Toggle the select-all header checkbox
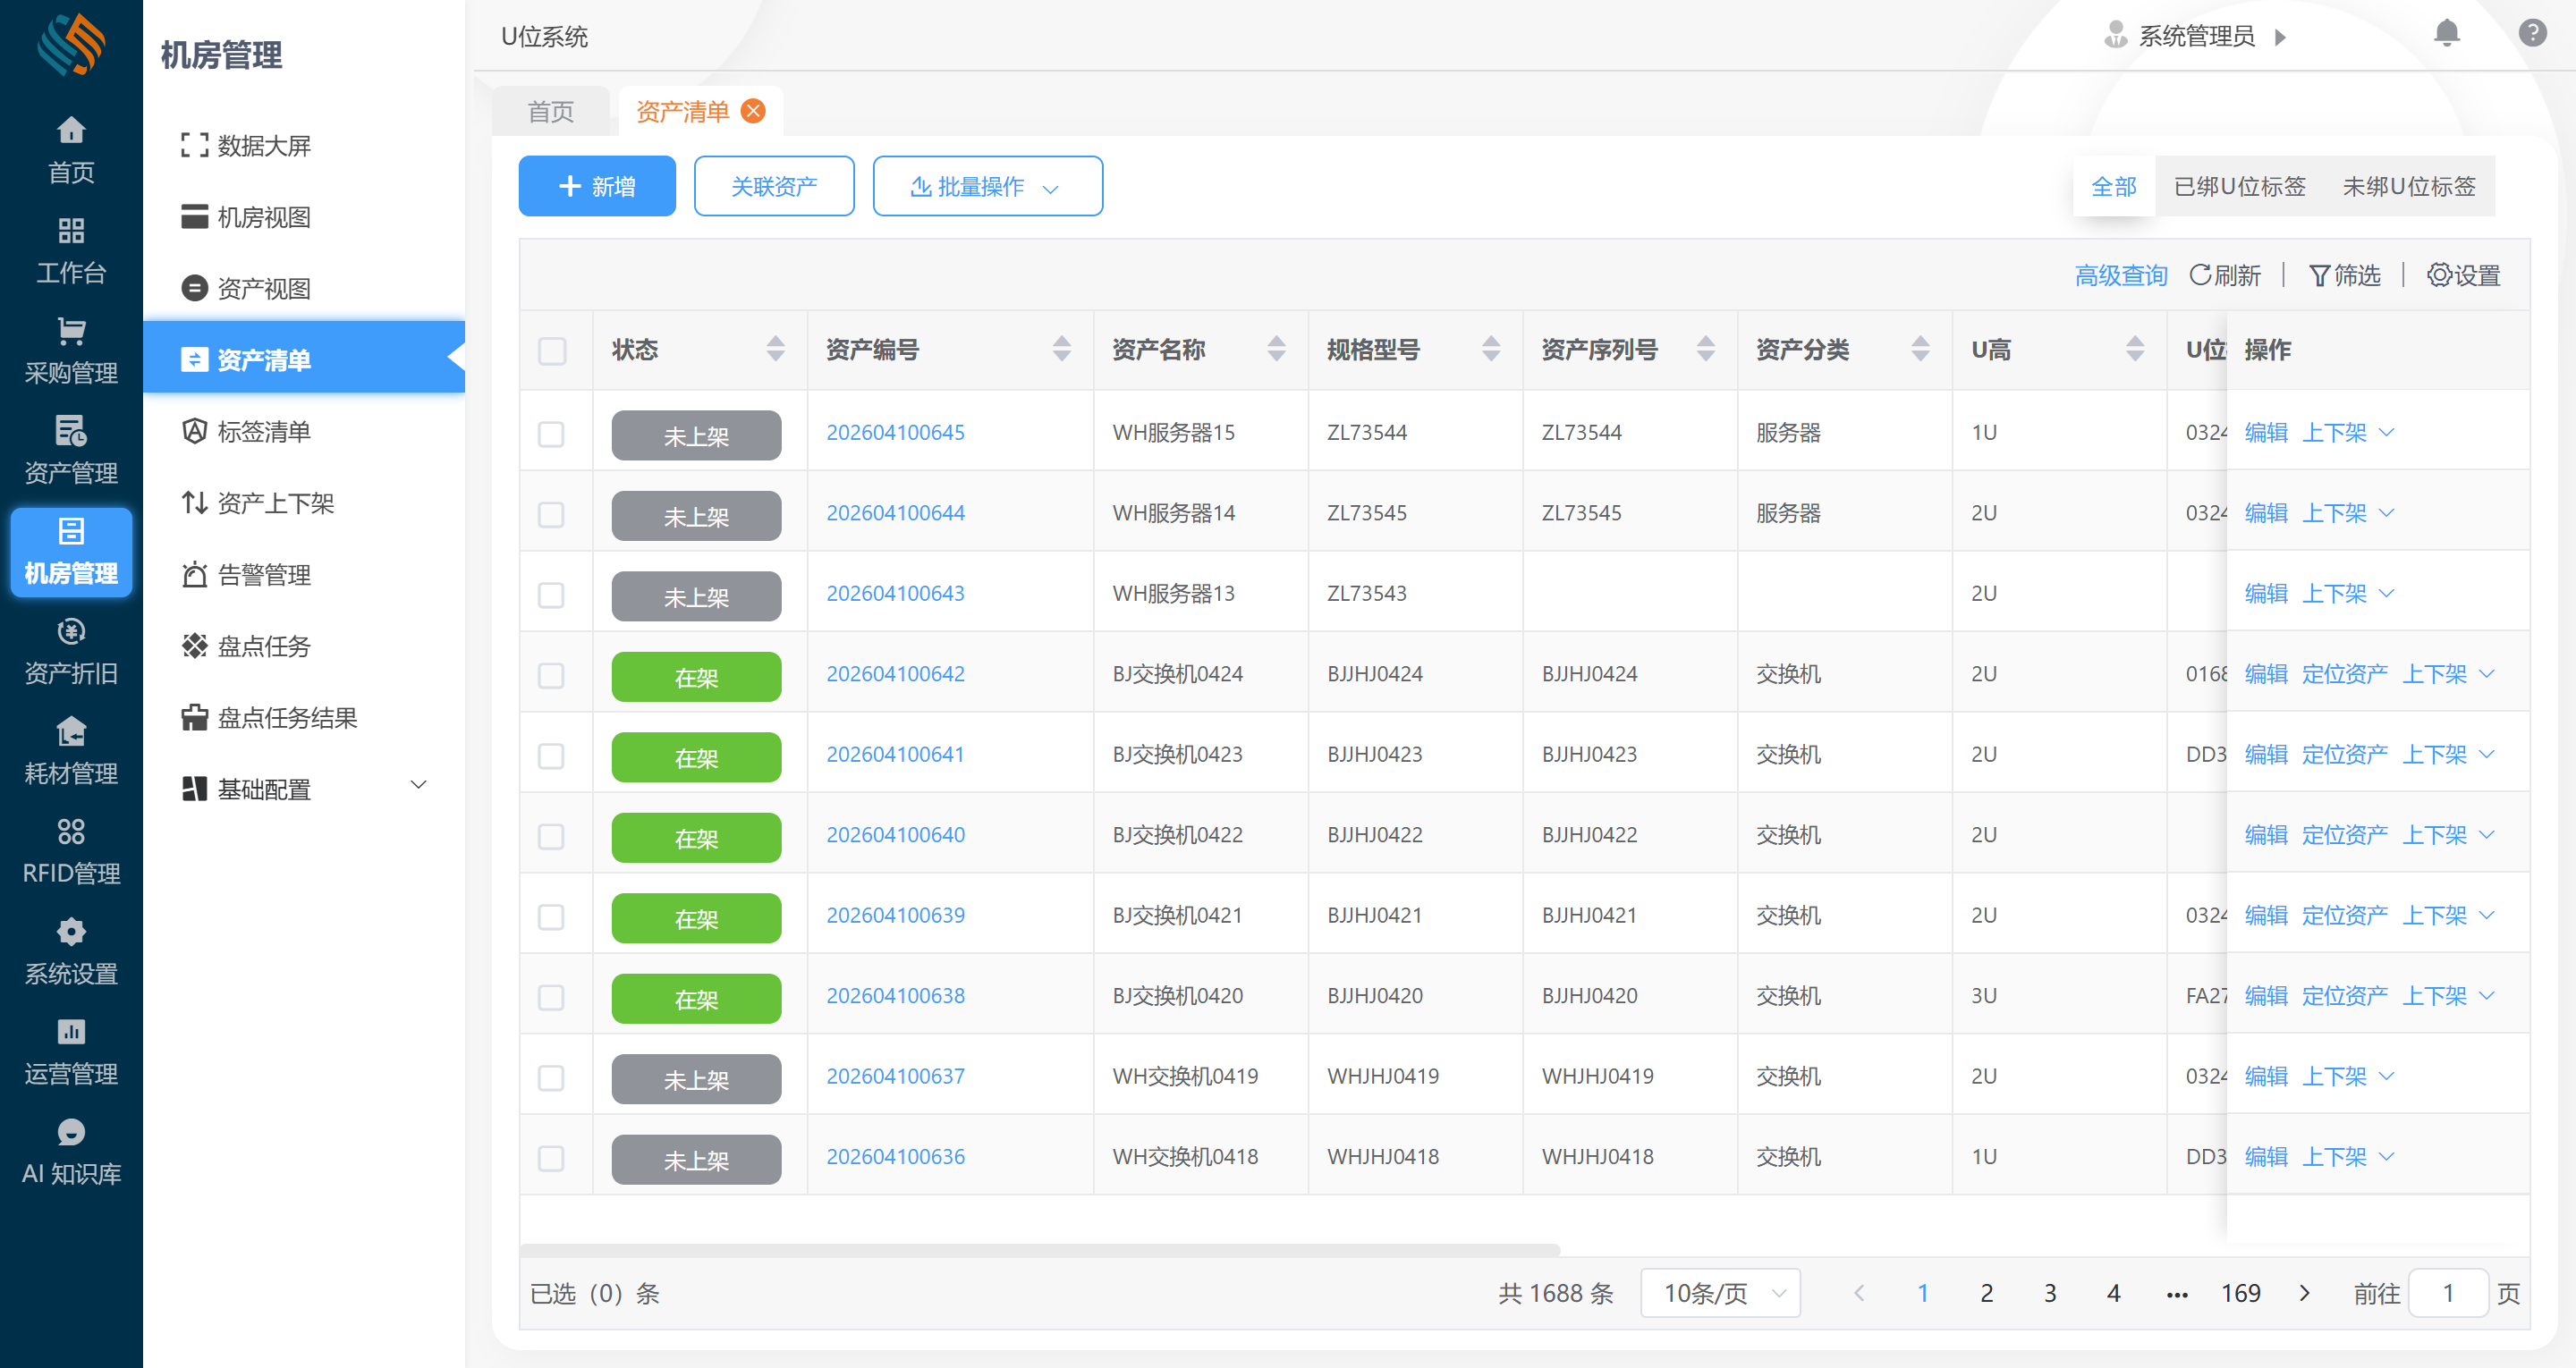Screen dimensions: 2576x1368 click(x=552, y=350)
